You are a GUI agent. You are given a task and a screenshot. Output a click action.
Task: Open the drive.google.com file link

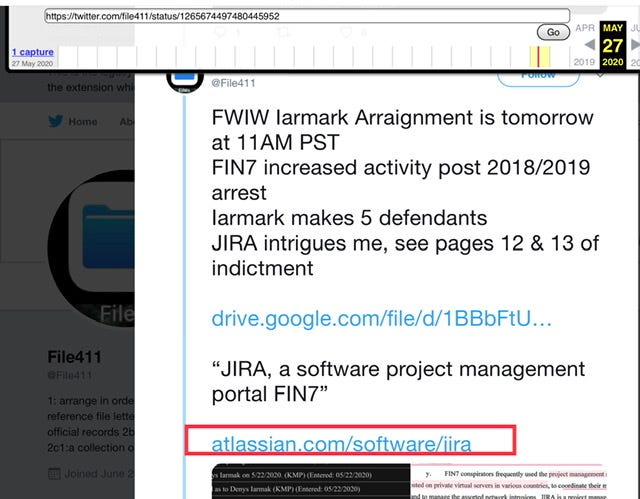tap(382, 318)
